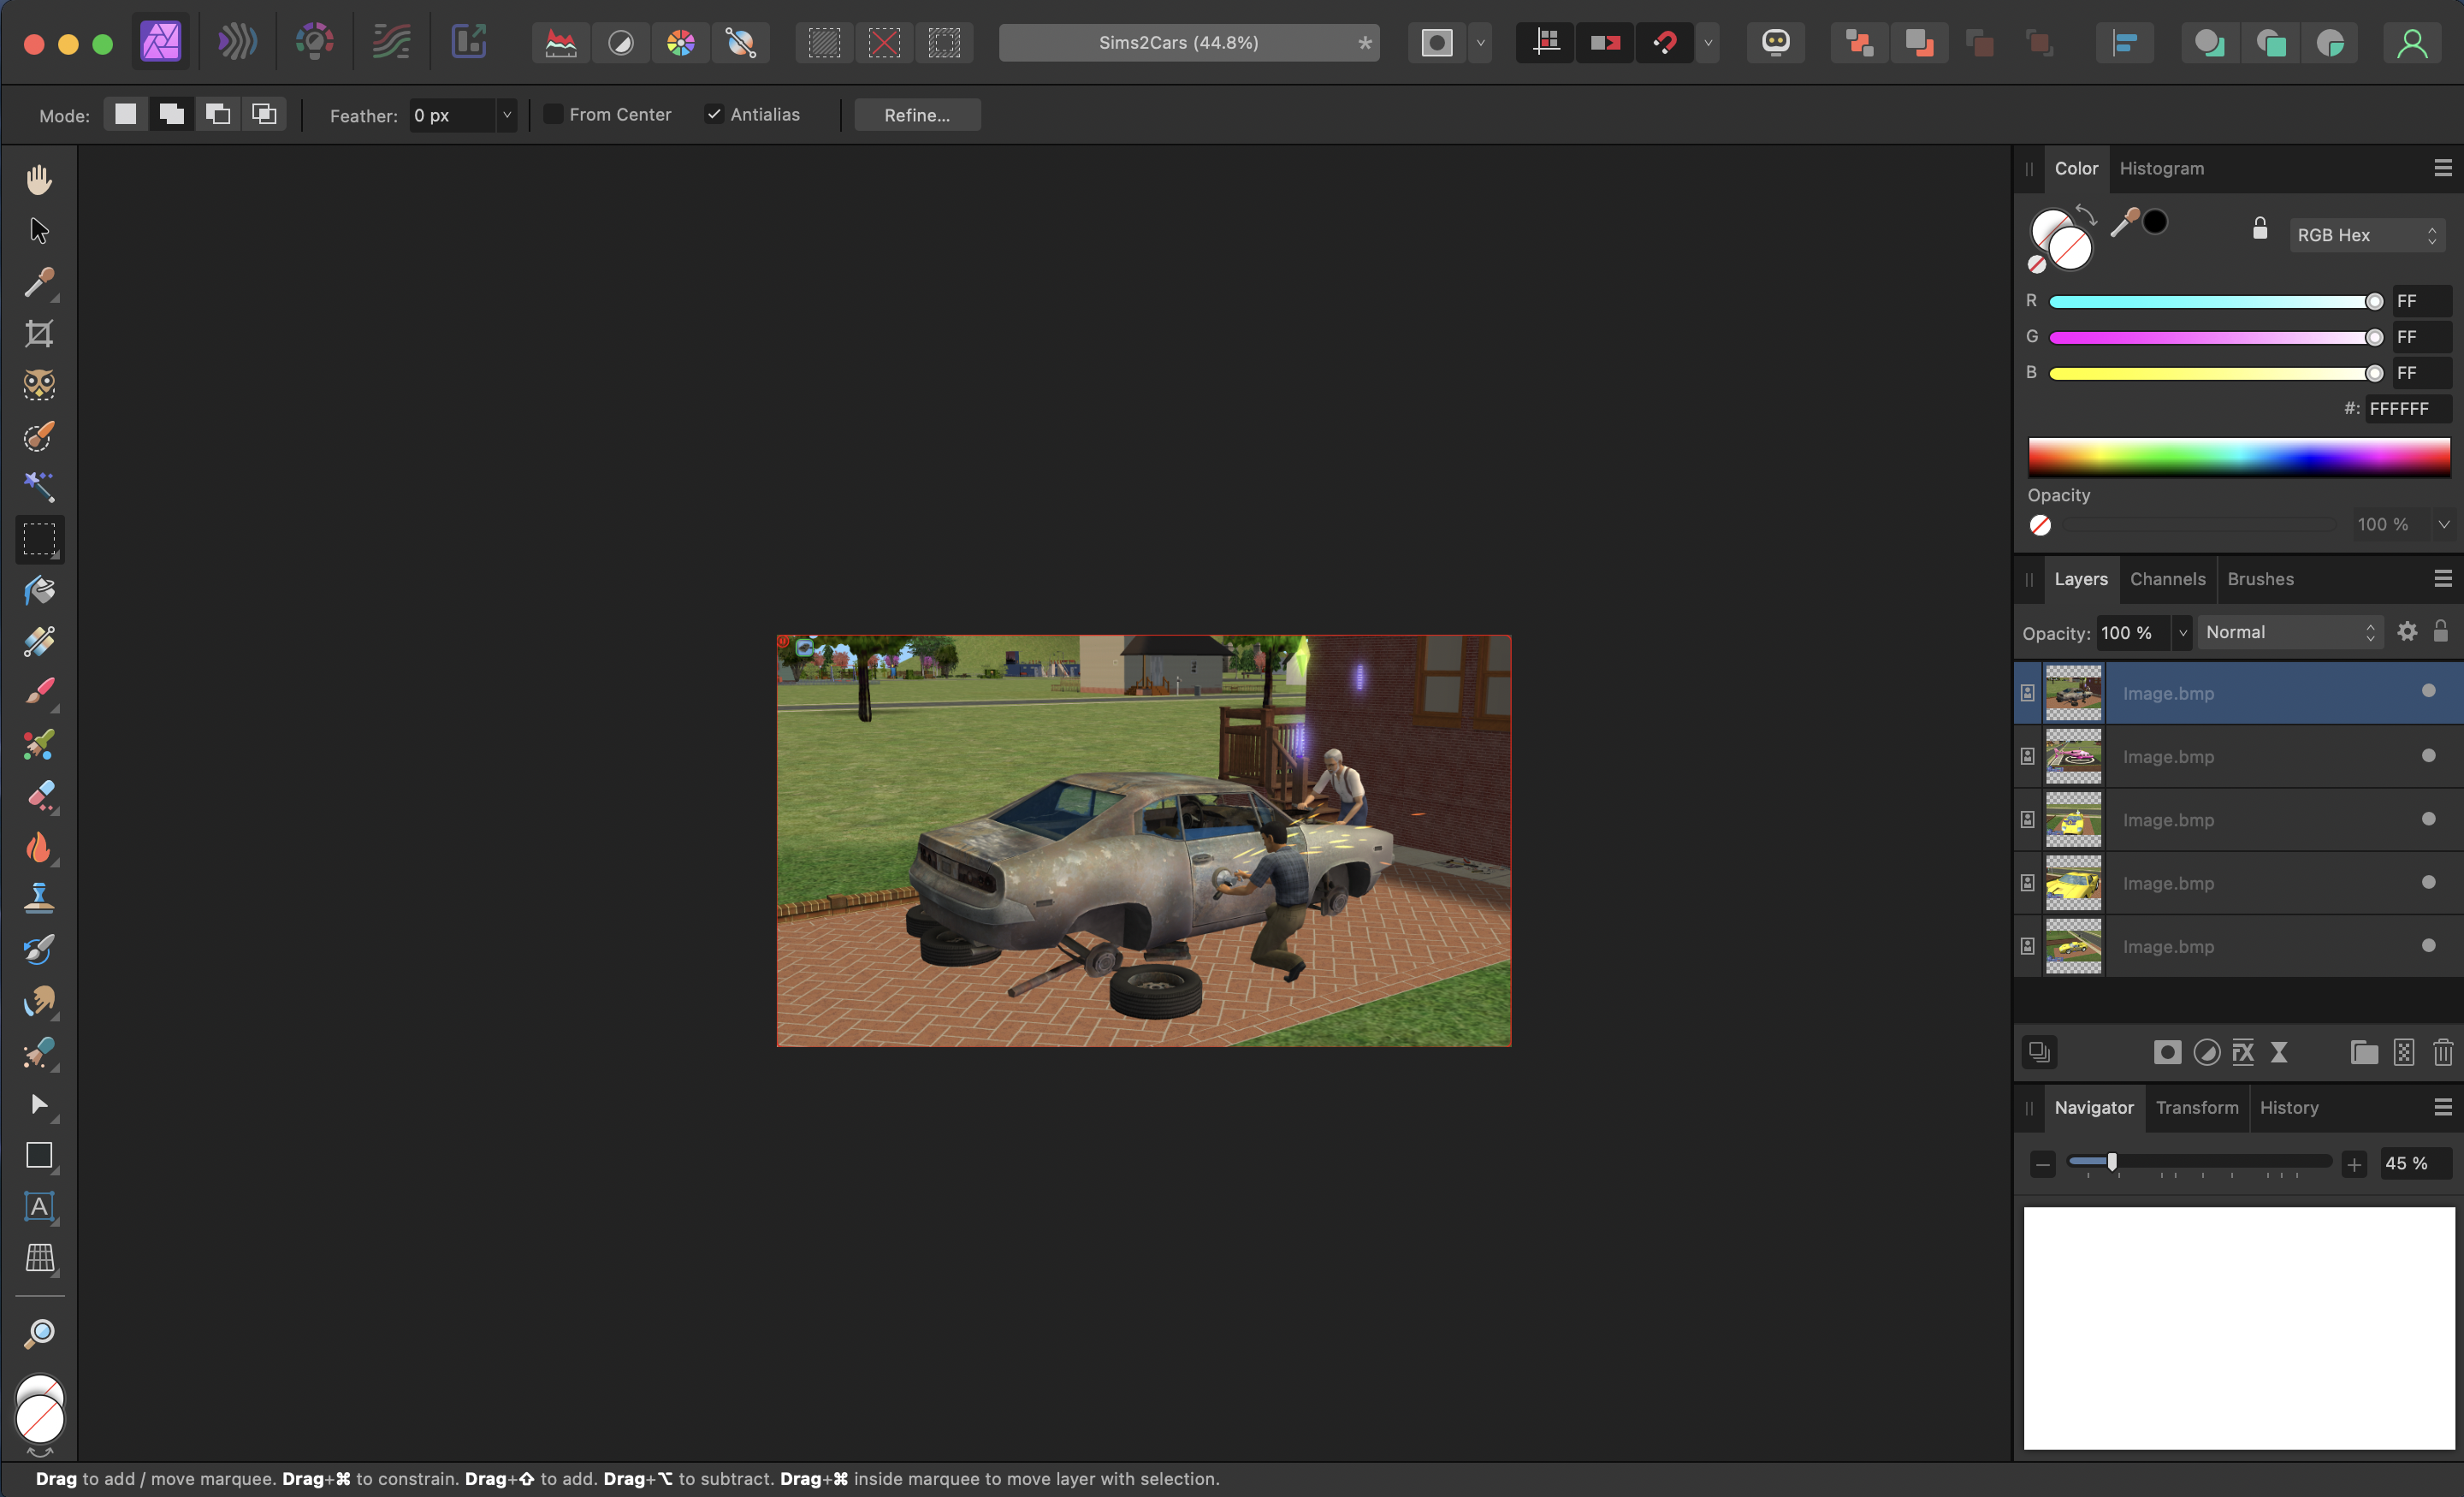Open the account profile icon
This screenshot has width=2464, height=1497.
pyautogui.click(x=2412, y=43)
